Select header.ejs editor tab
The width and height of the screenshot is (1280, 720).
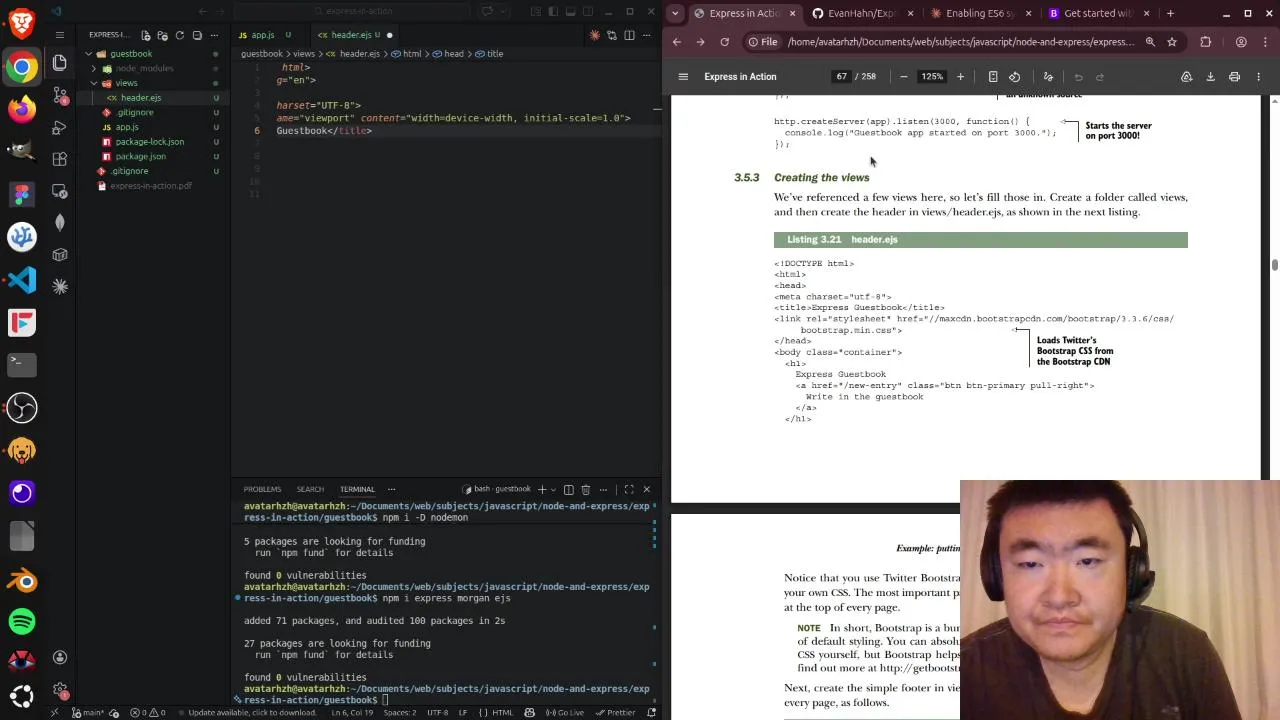355,35
